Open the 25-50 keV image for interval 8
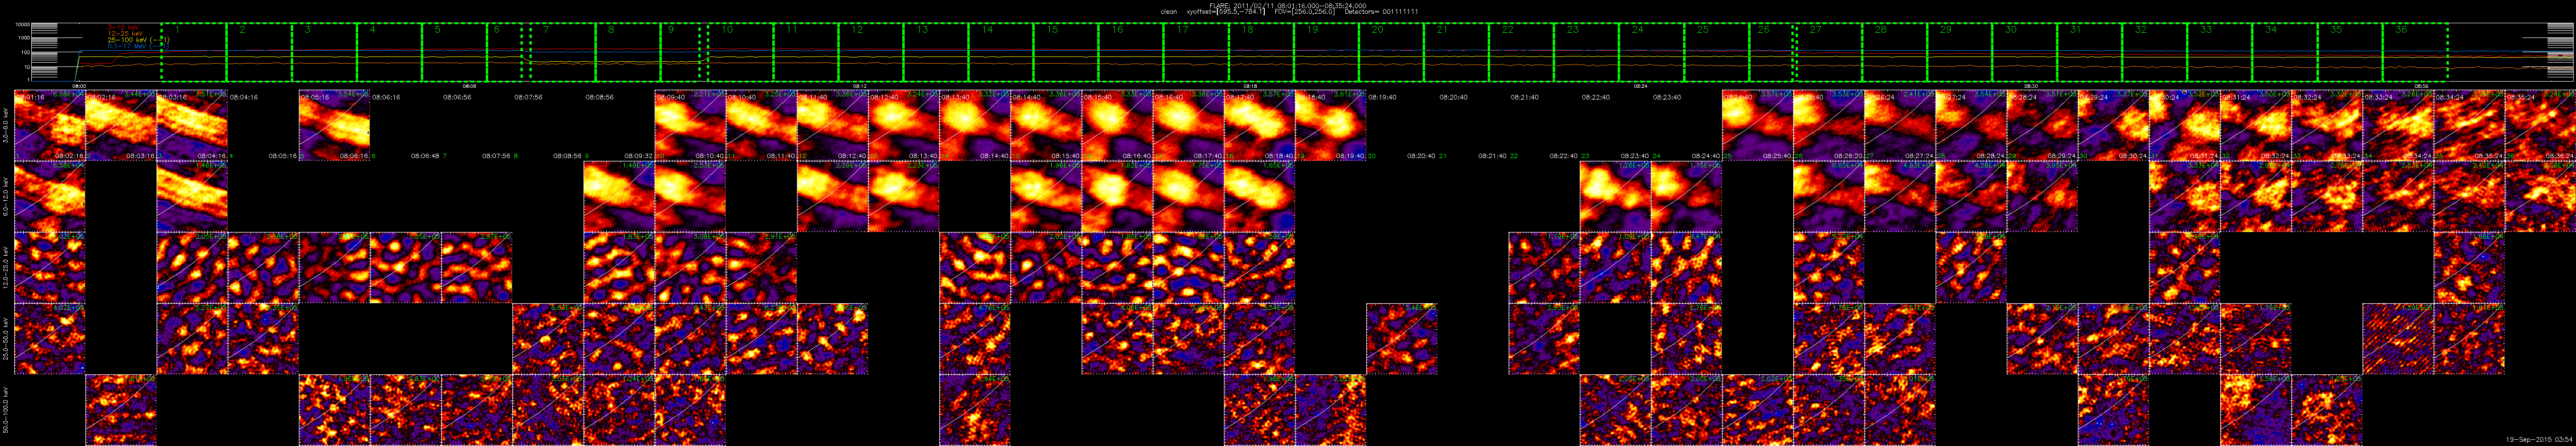This screenshot has height=446, width=2576. pyautogui.click(x=548, y=339)
